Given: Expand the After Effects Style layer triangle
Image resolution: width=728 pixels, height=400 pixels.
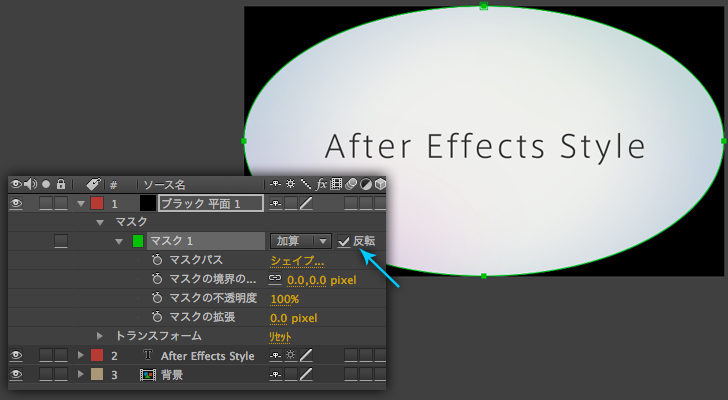Looking at the screenshot, I should pos(81,355).
